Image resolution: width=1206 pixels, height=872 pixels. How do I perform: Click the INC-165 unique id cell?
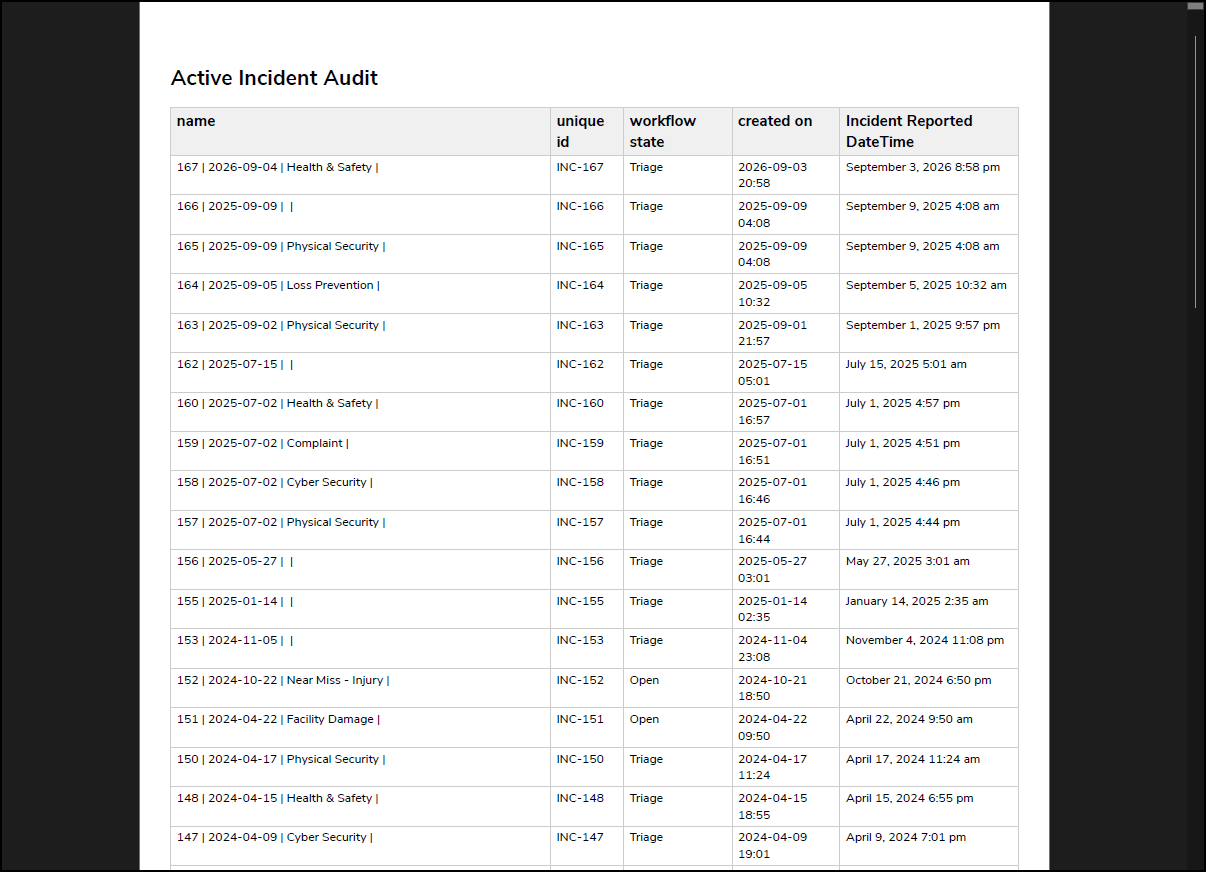click(x=587, y=254)
